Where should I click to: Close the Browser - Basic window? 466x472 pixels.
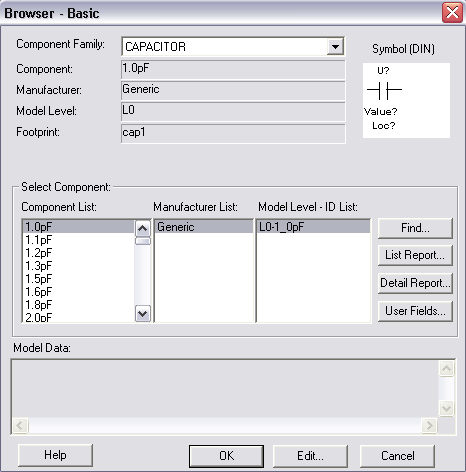(x=452, y=13)
